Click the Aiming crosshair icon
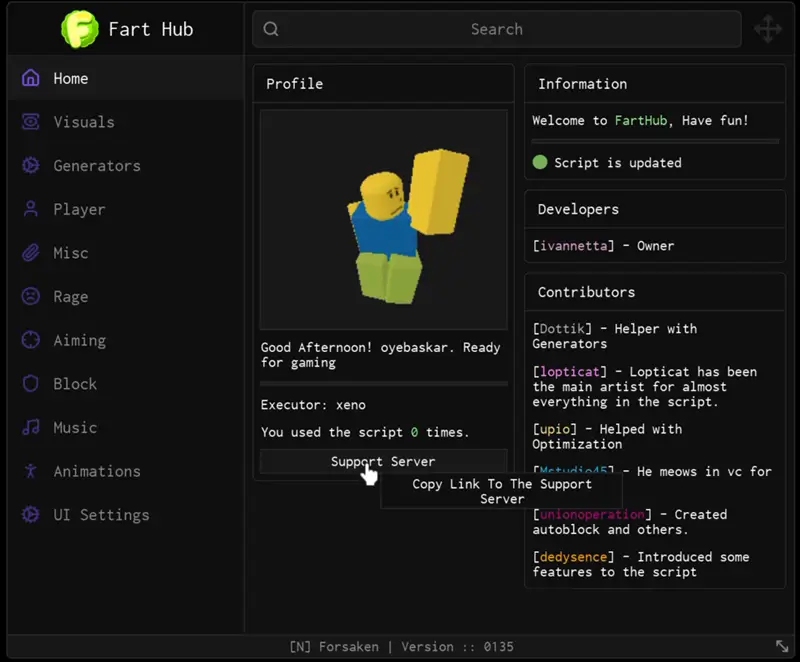Screen dimensions: 800x662 [x=31, y=340]
